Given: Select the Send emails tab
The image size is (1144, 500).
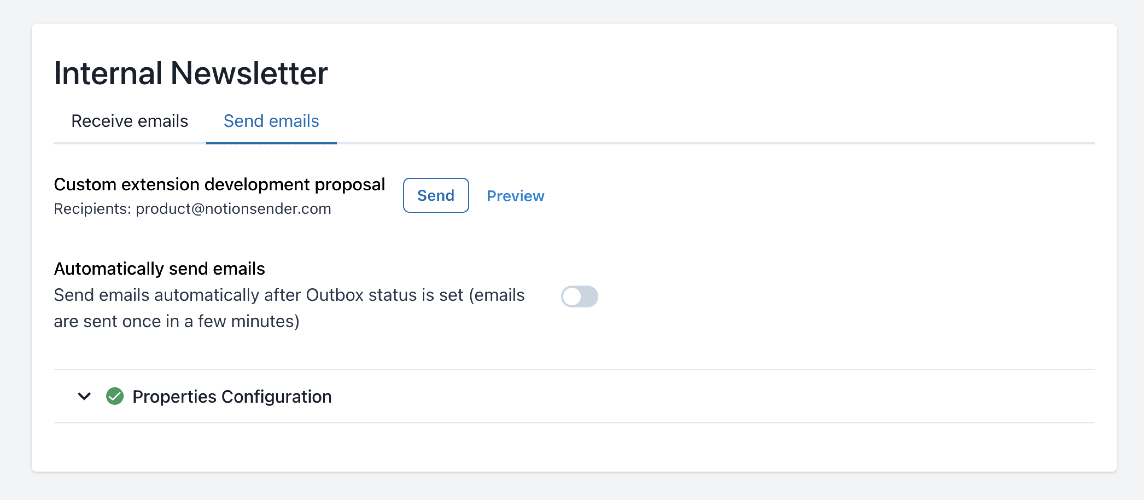Looking at the screenshot, I should pyautogui.click(x=271, y=121).
